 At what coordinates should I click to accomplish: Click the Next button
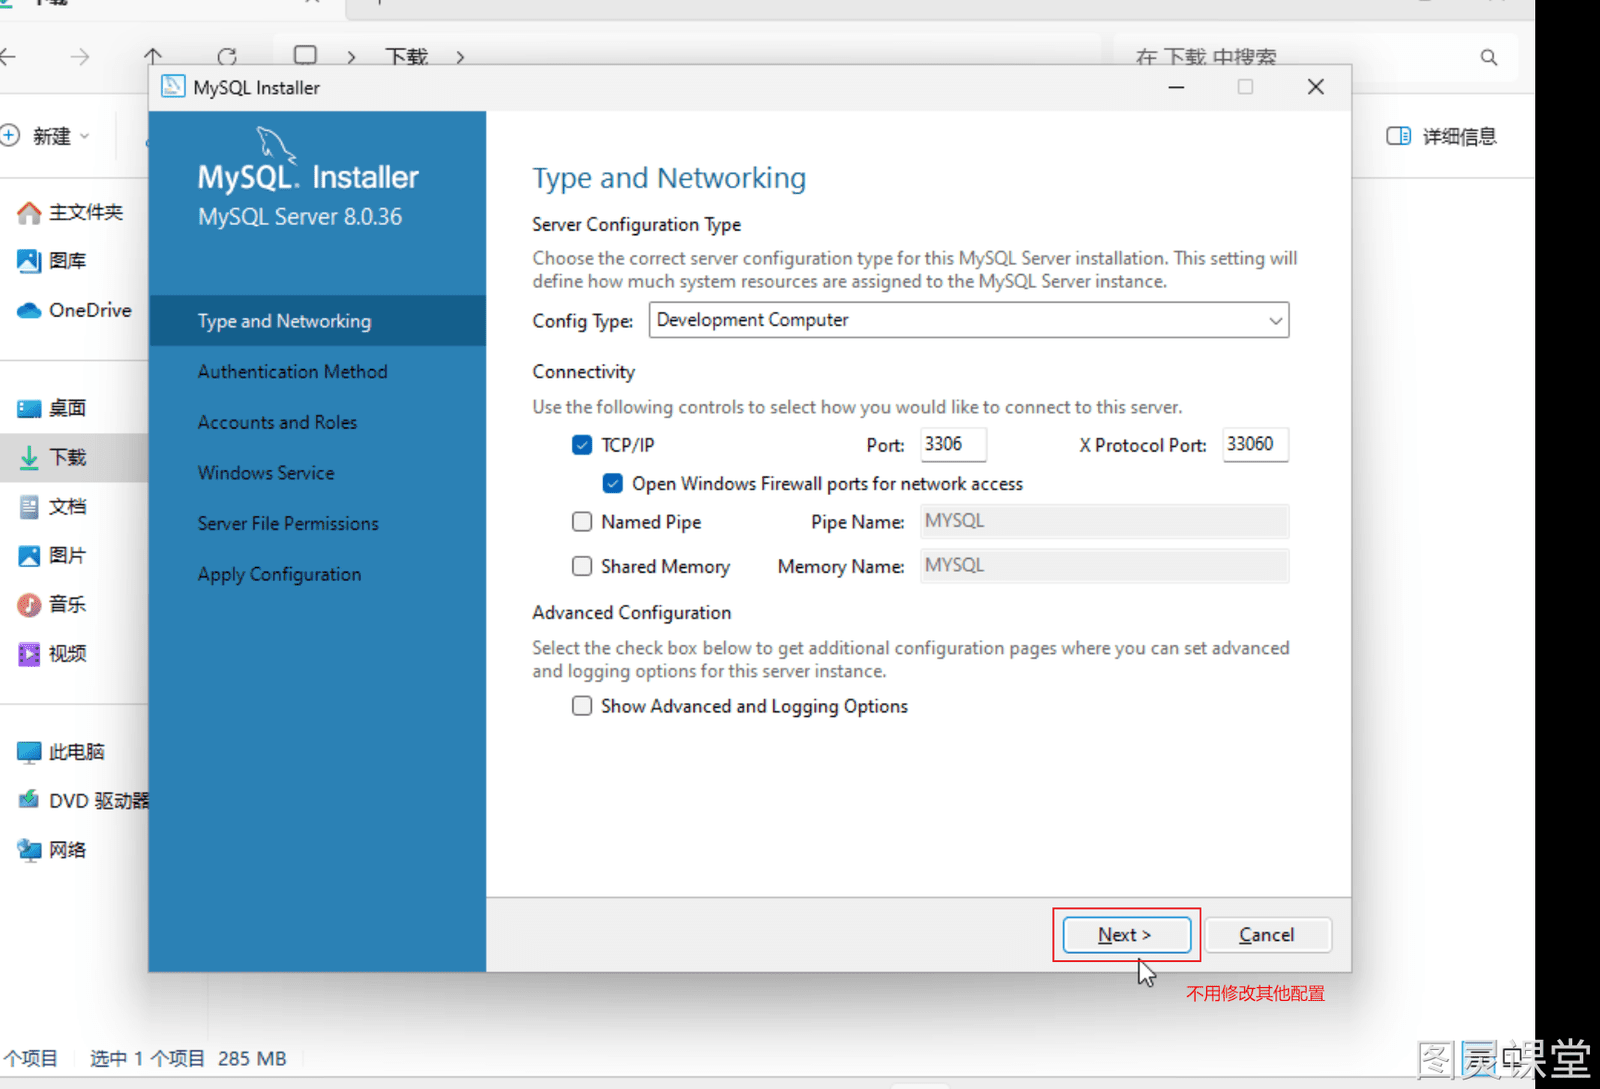(1126, 935)
